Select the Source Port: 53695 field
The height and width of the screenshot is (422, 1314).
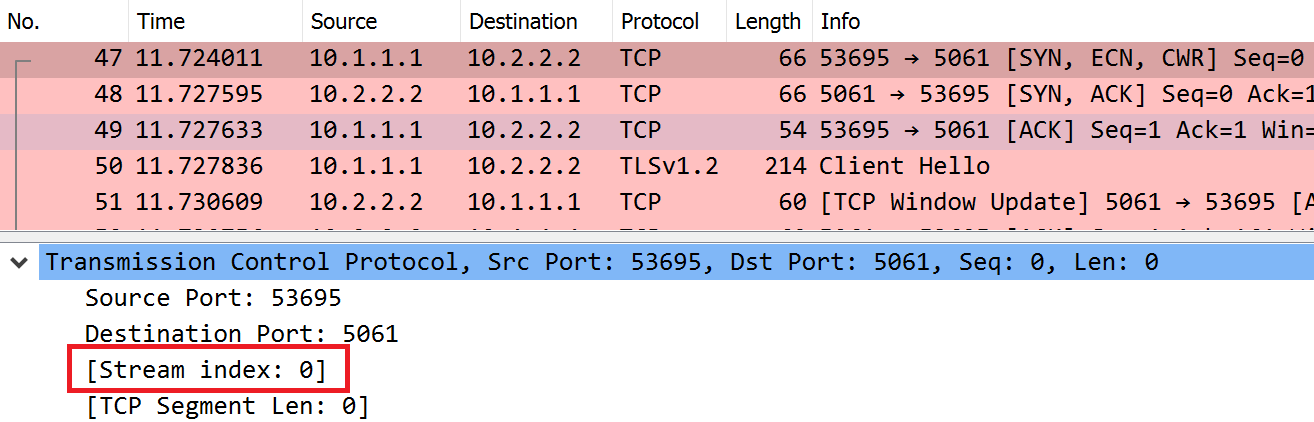(213, 298)
